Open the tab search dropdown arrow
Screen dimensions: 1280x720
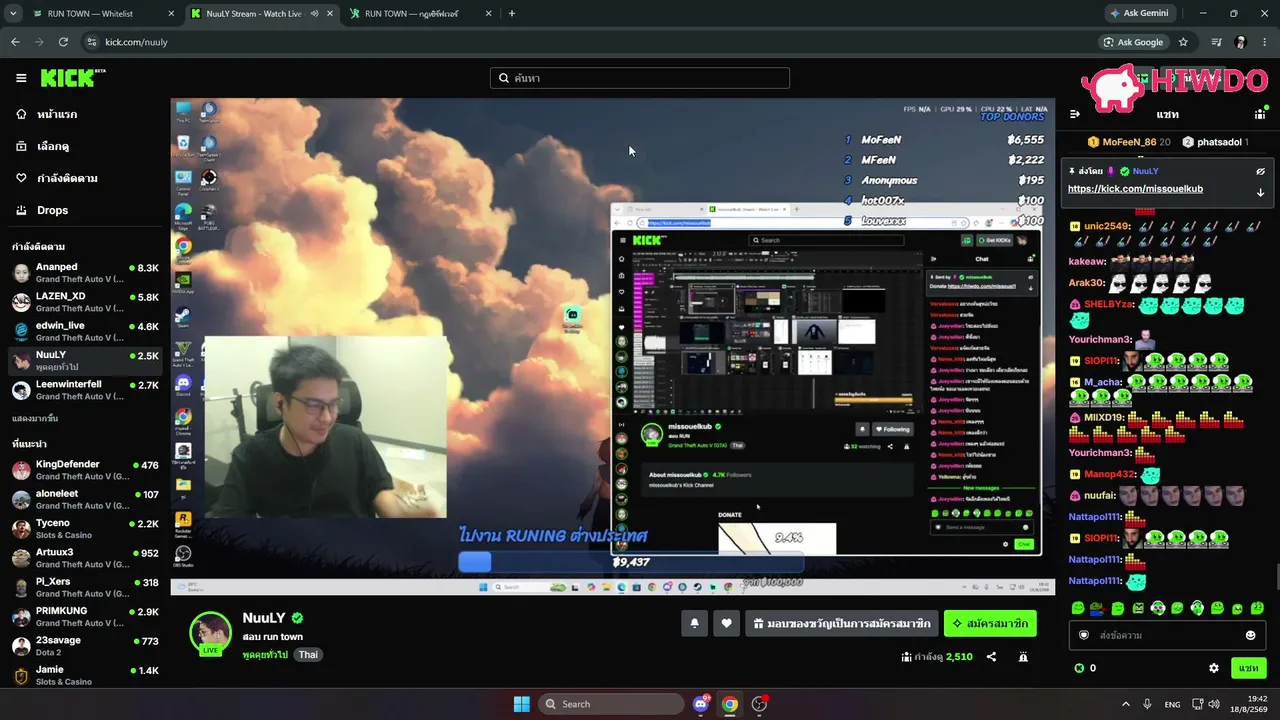point(11,14)
